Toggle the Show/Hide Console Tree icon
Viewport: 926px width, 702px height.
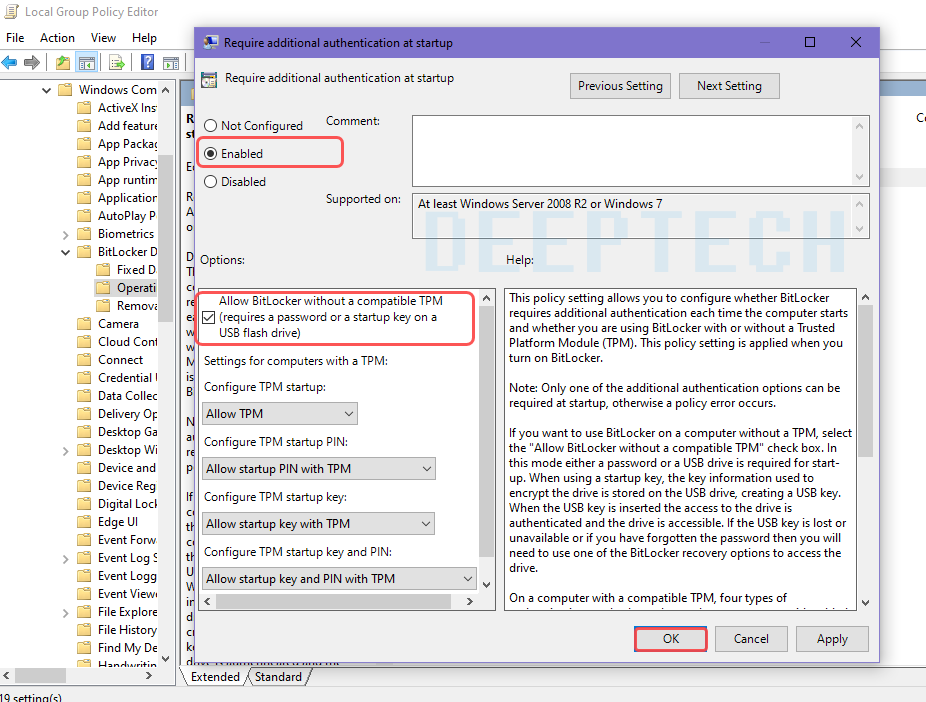coord(87,62)
